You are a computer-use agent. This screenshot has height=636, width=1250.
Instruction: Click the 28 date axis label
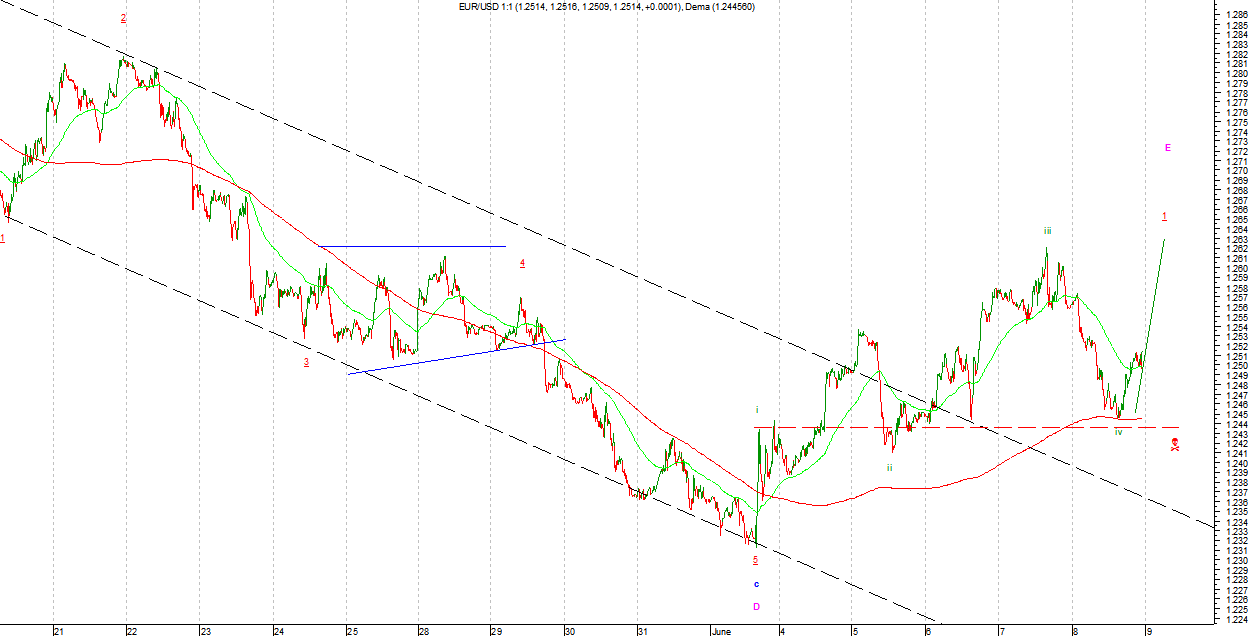click(x=425, y=630)
